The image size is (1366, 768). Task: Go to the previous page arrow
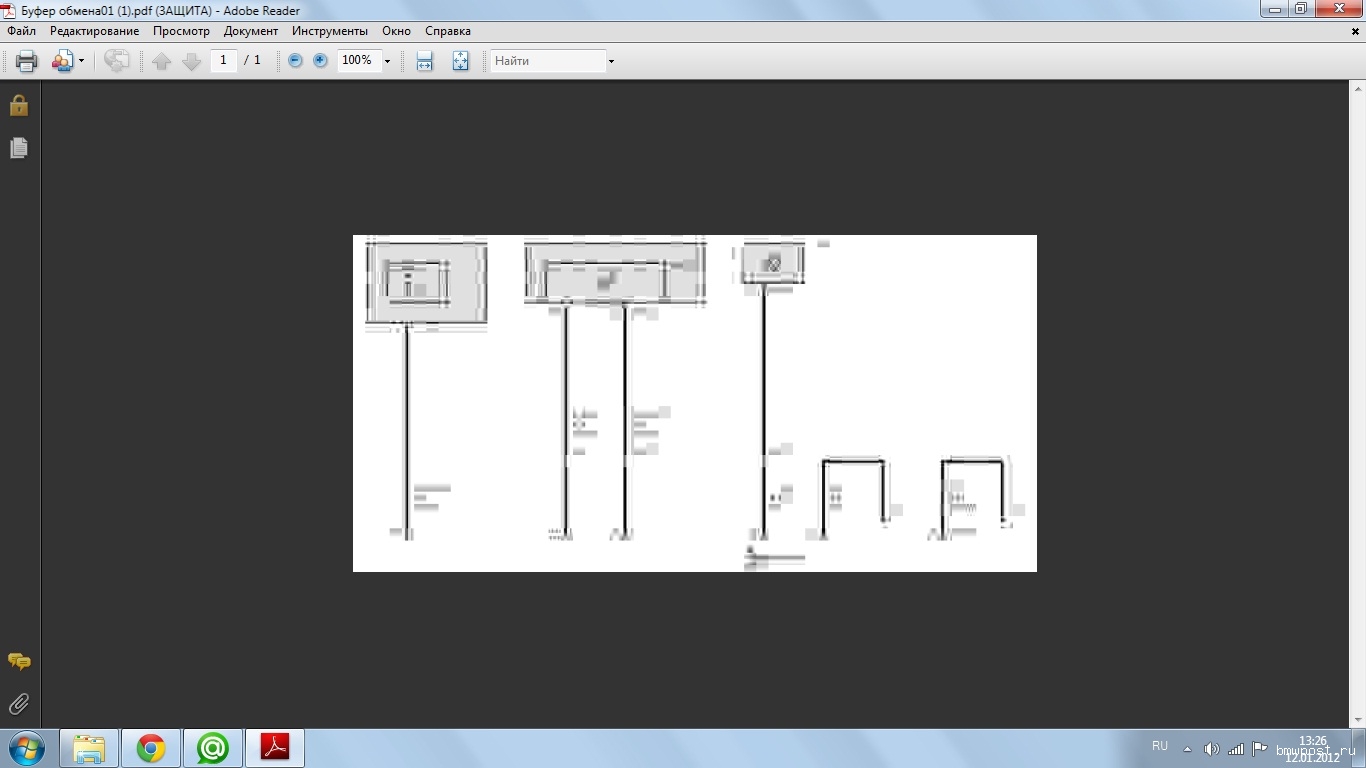(161, 61)
